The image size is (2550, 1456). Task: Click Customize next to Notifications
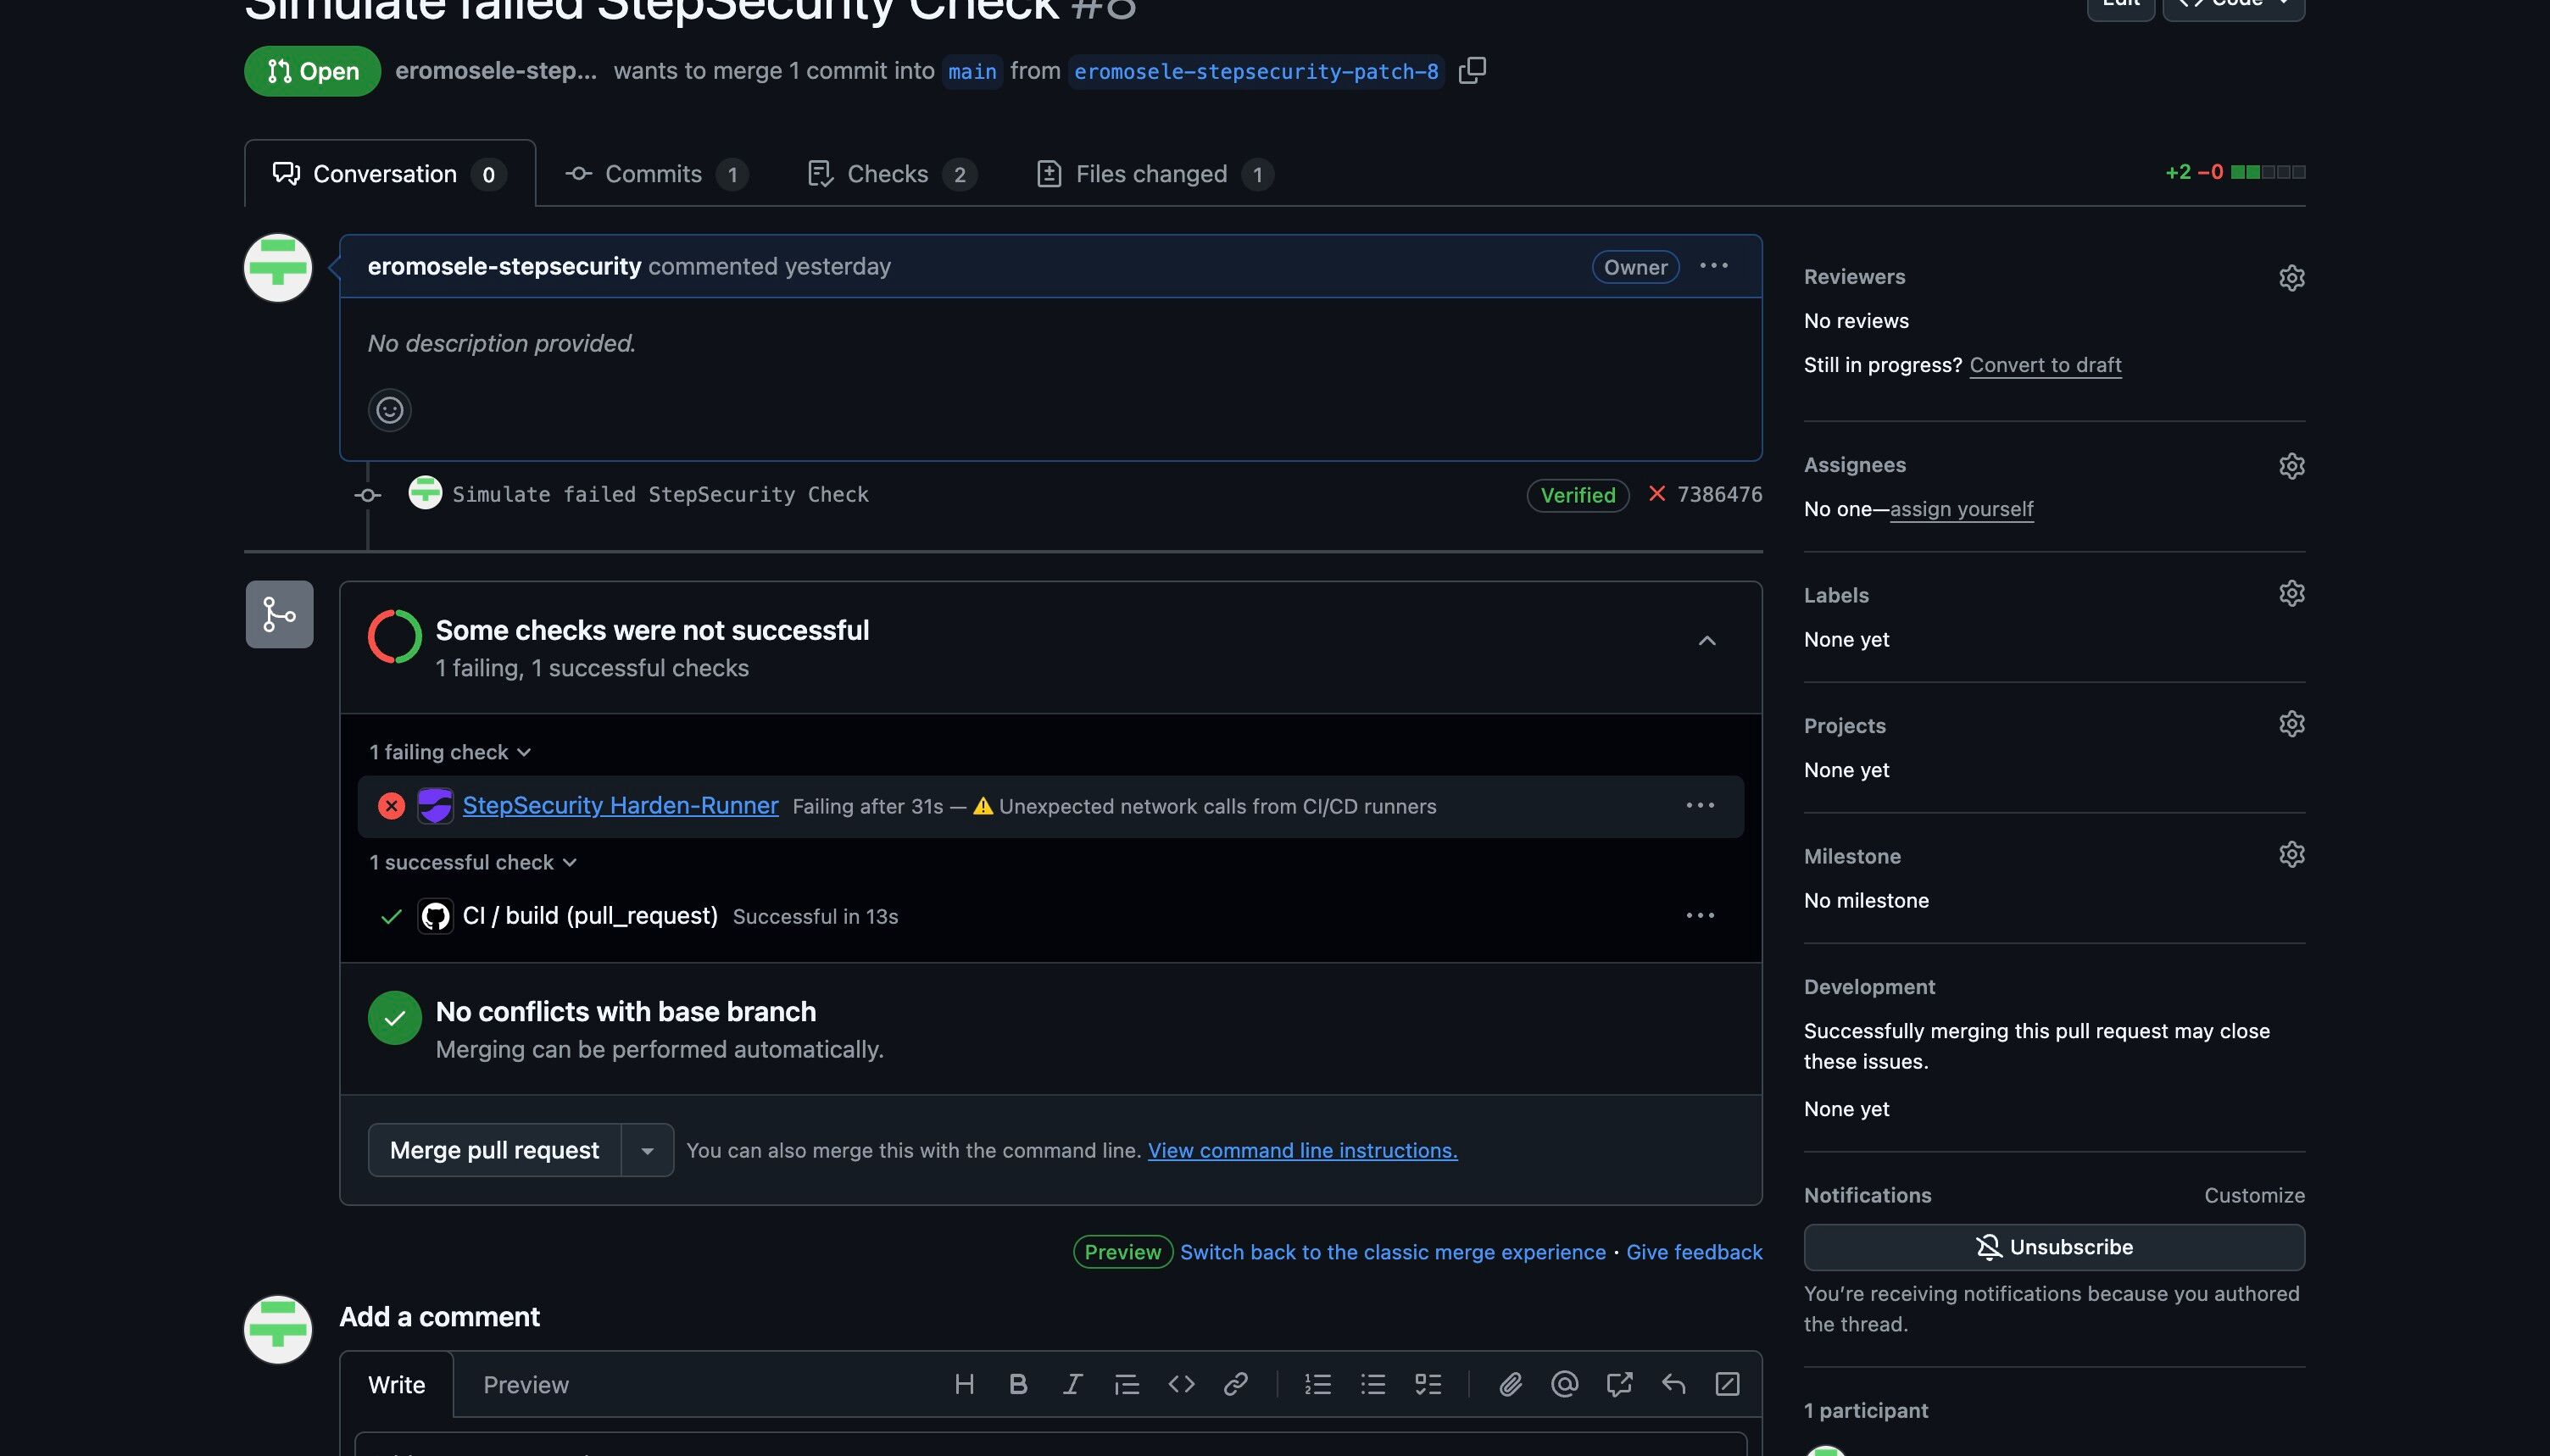tap(2254, 1195)
